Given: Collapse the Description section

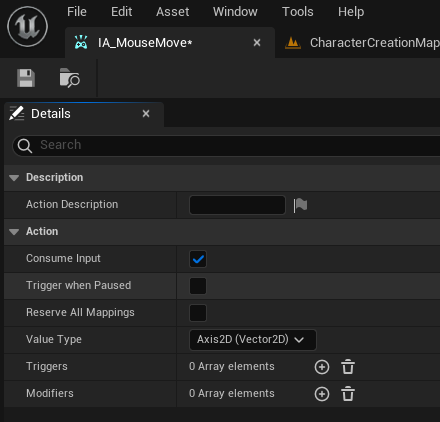Looking at the screenshot, I should pos(14,178).
